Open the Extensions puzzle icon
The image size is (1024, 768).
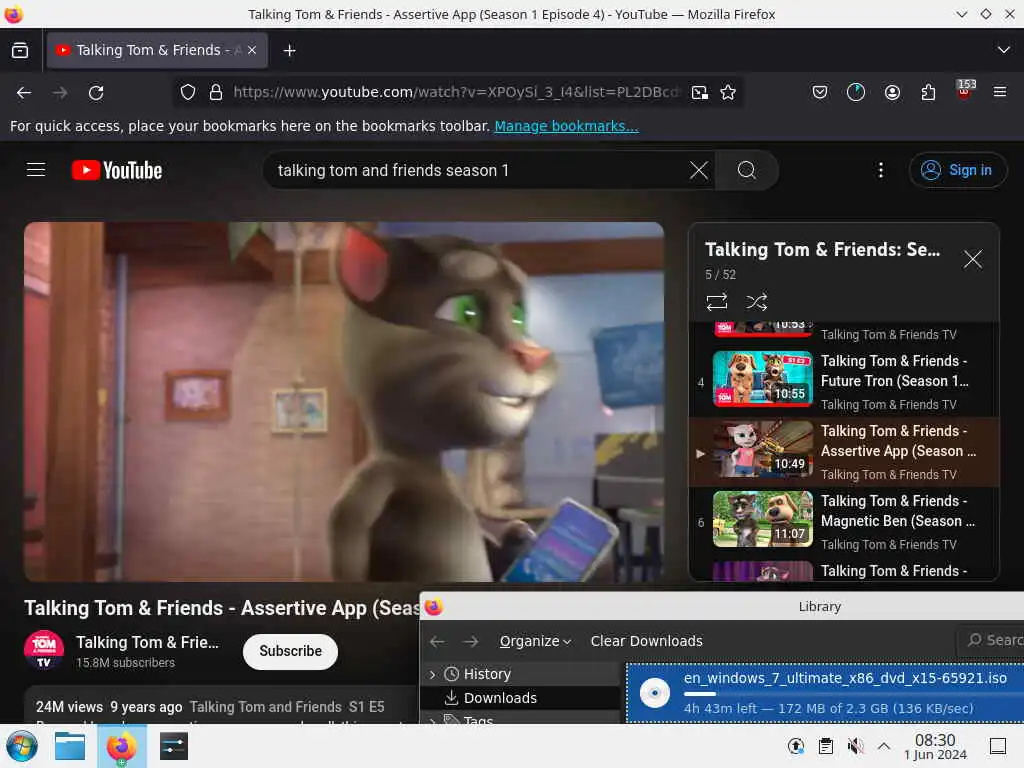[x=928, y=93]
